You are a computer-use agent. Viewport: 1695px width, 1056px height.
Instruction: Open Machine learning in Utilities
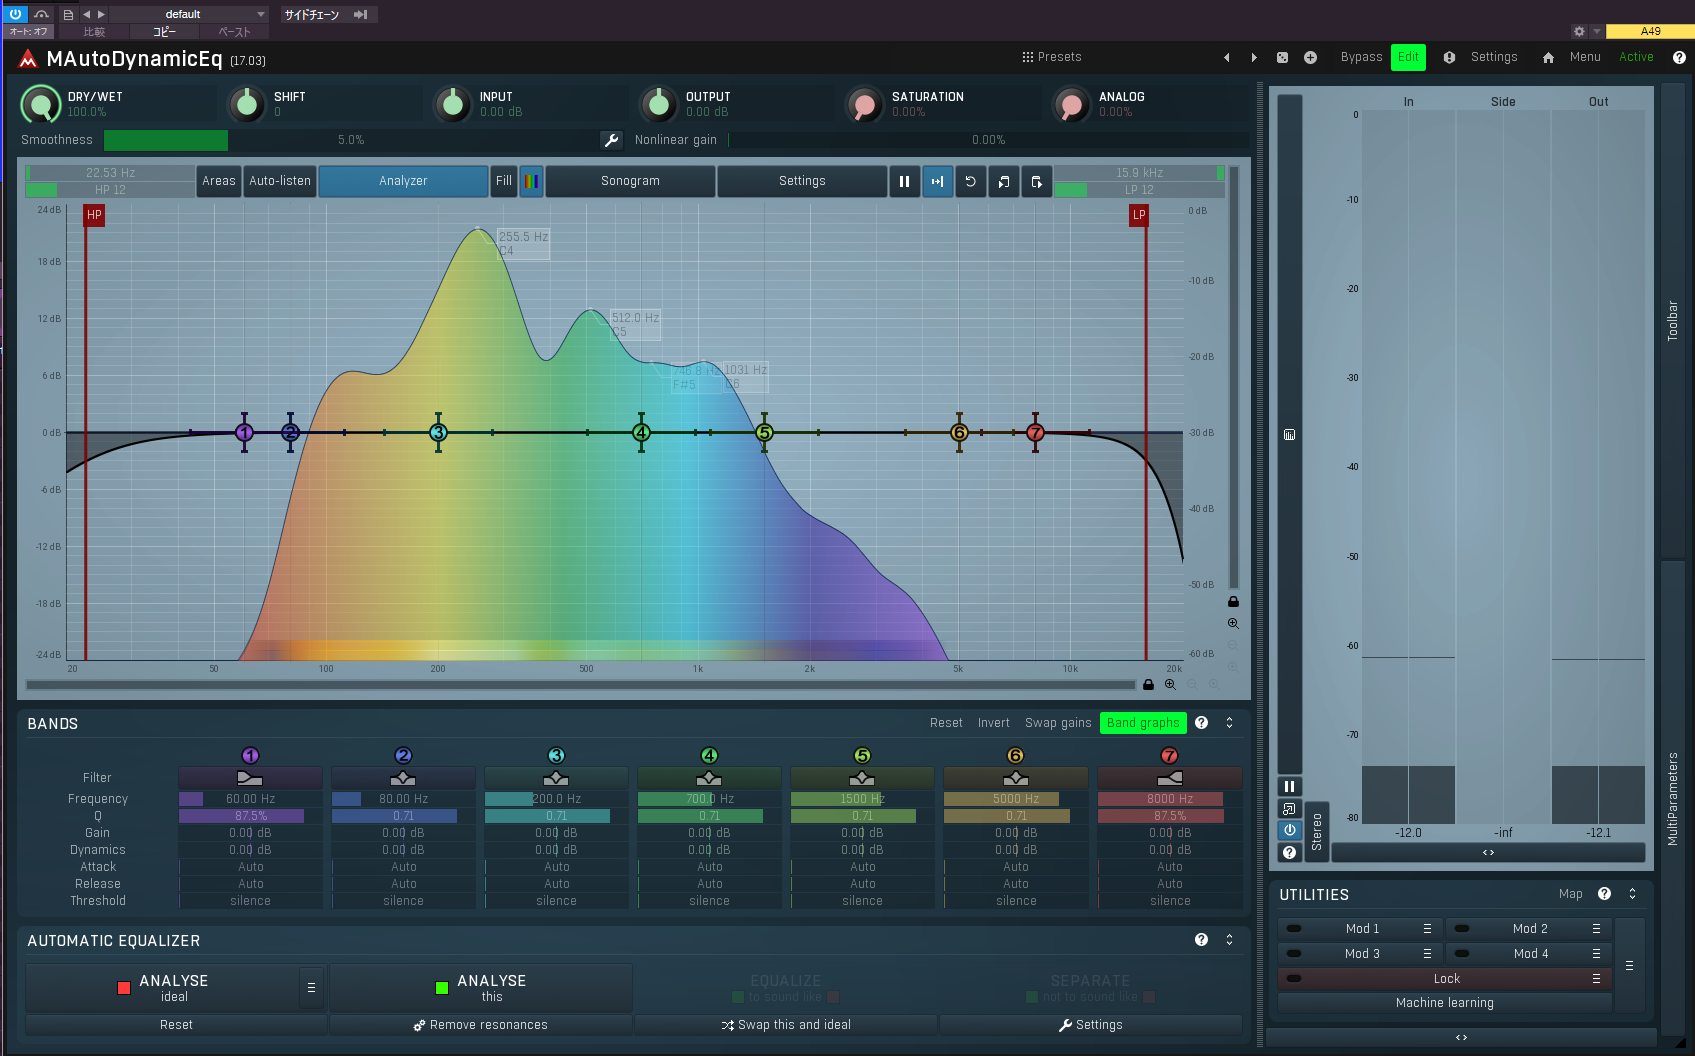[1445, 1003]
